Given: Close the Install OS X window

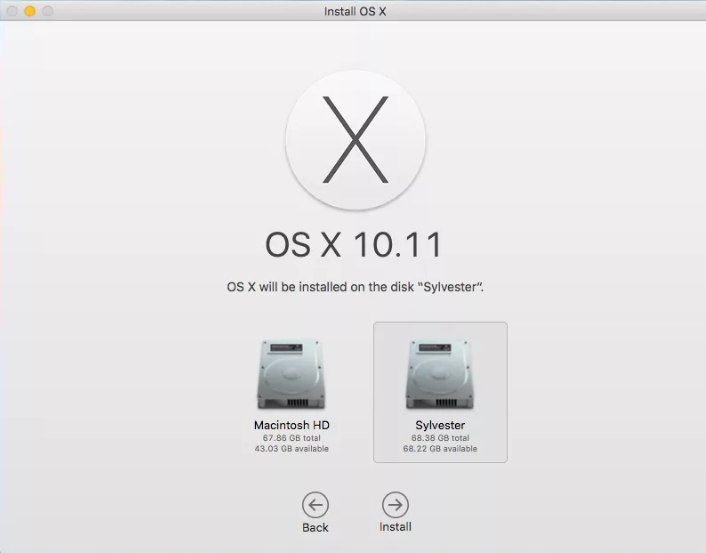Looking at the screenshot, I should [12, 11].
